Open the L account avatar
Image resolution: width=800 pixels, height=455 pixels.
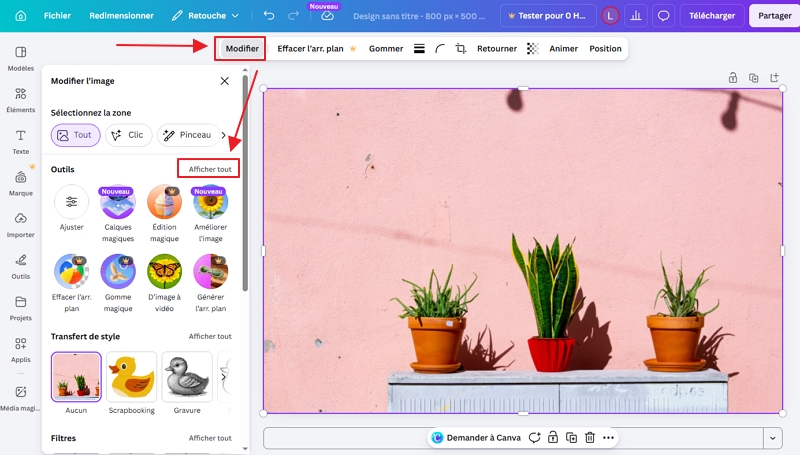click(610, 16)
